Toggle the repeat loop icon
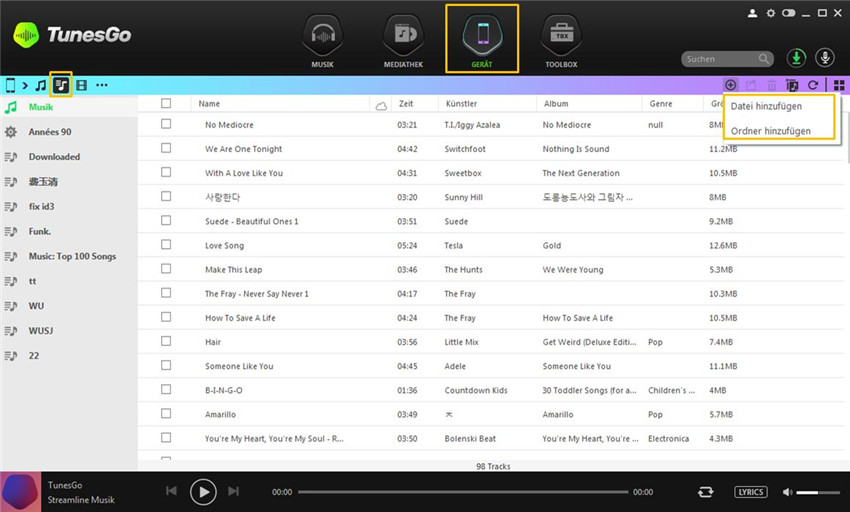Viewport: 850px width, 512px height. (x=705, y=492)
